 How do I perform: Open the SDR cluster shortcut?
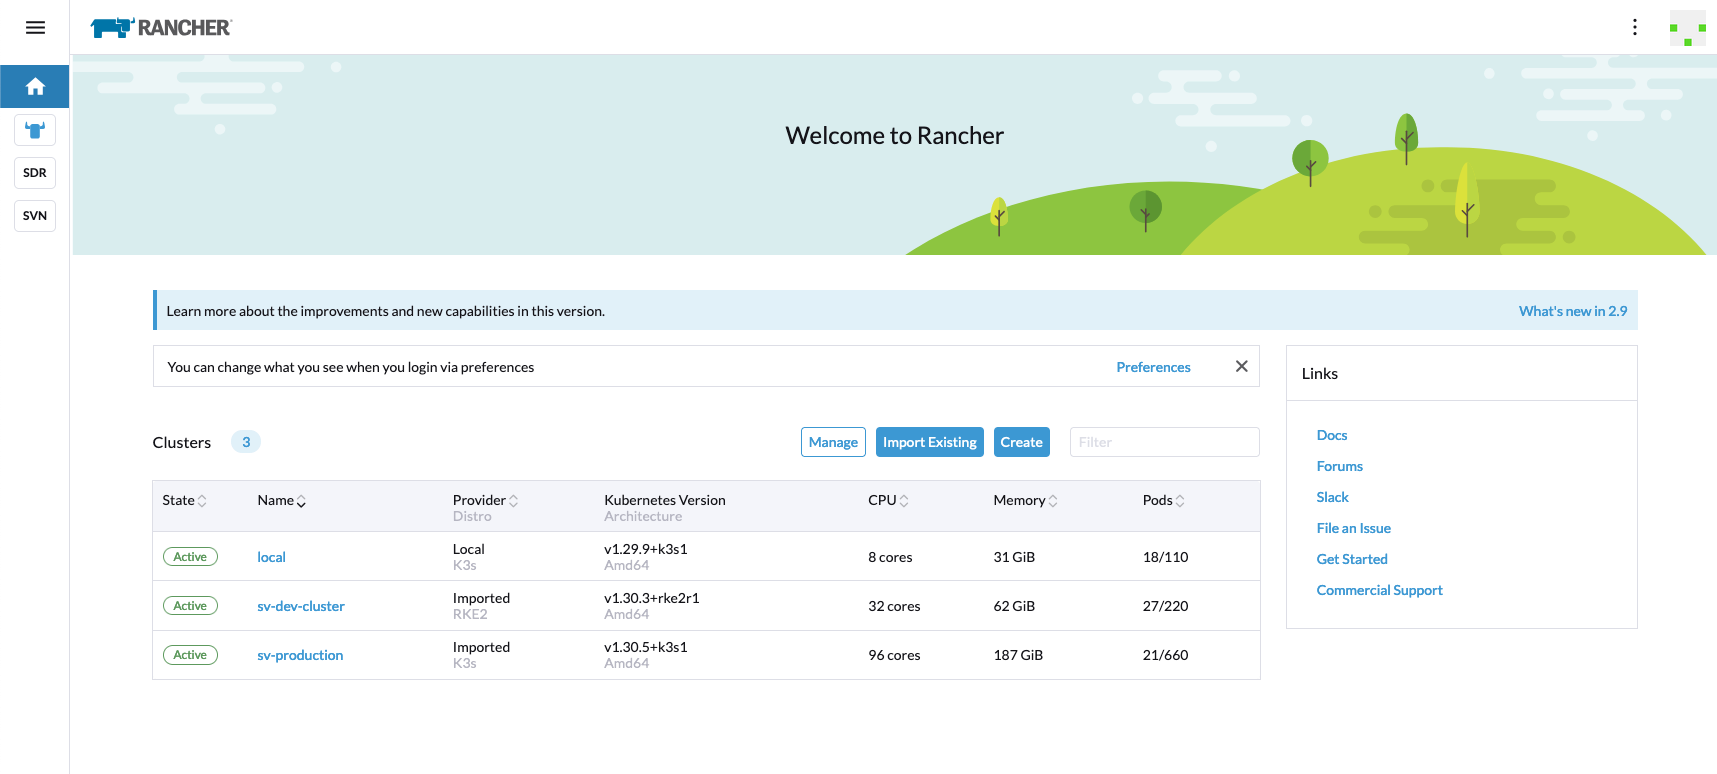coord(35,173)
